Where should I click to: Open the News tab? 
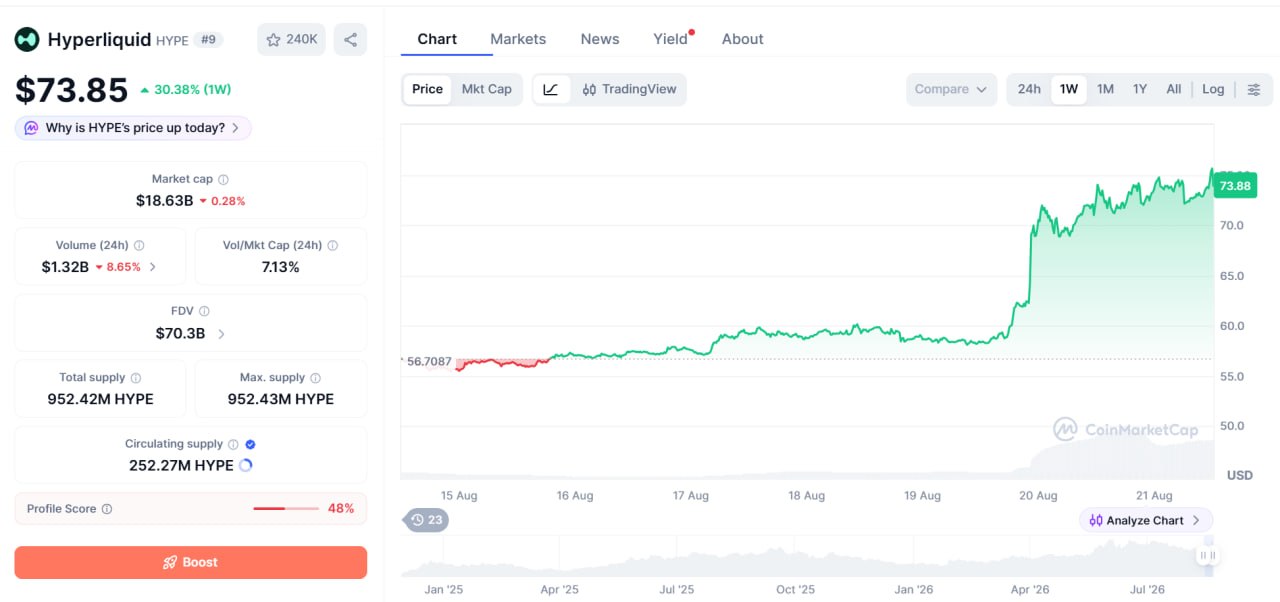600,39
